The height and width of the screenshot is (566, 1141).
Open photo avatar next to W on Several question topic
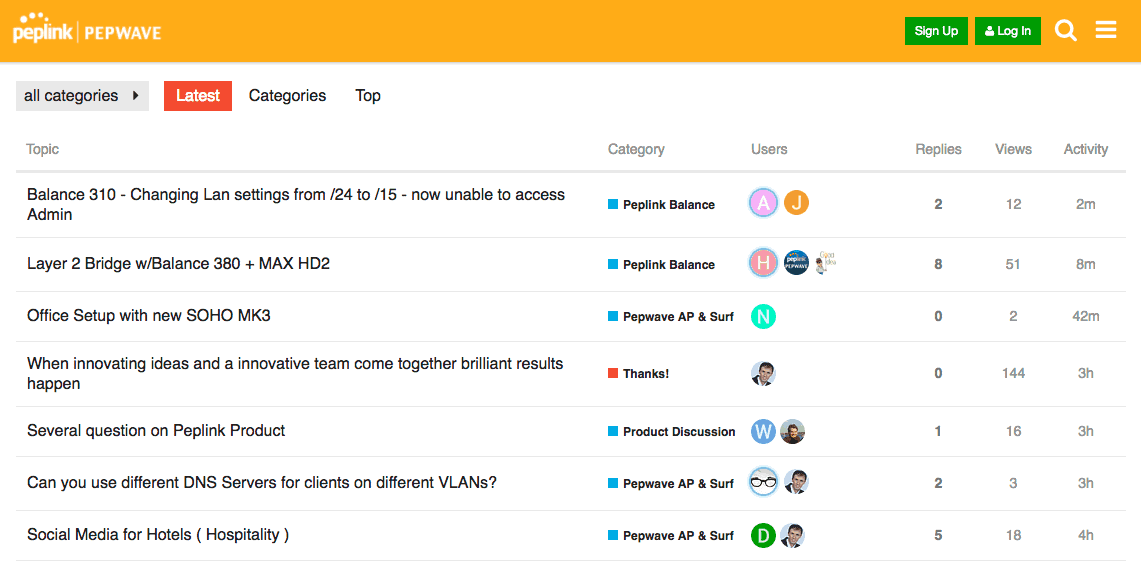pyautogui.click(x=792, y=431)
